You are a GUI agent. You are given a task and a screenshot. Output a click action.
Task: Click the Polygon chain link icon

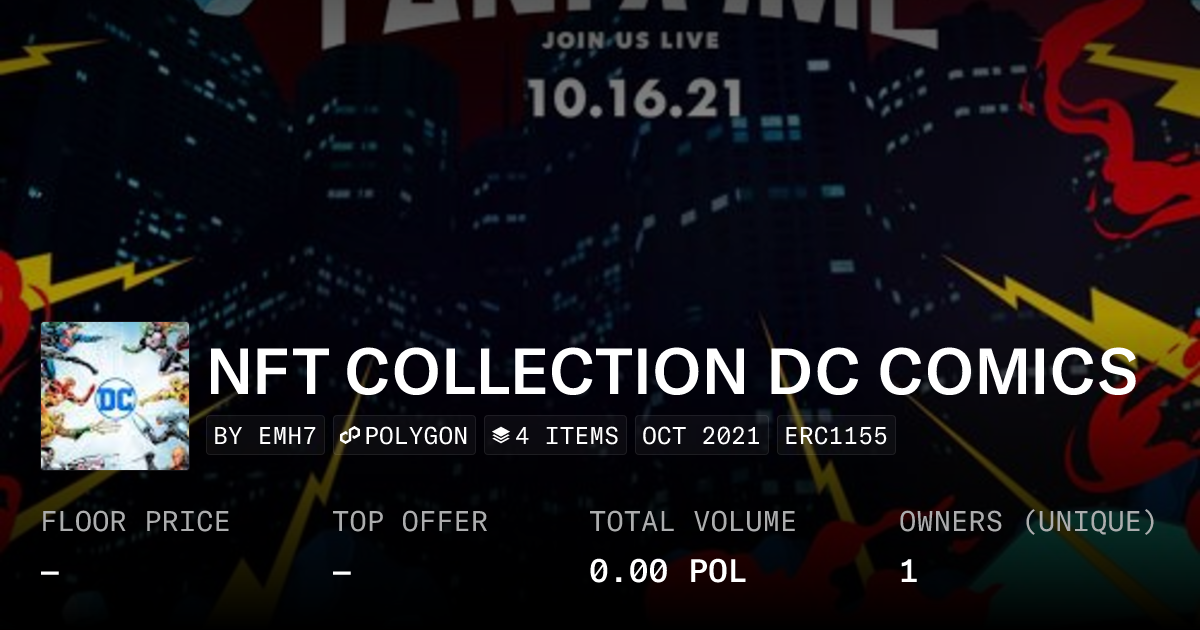click(x=350, y=436)
